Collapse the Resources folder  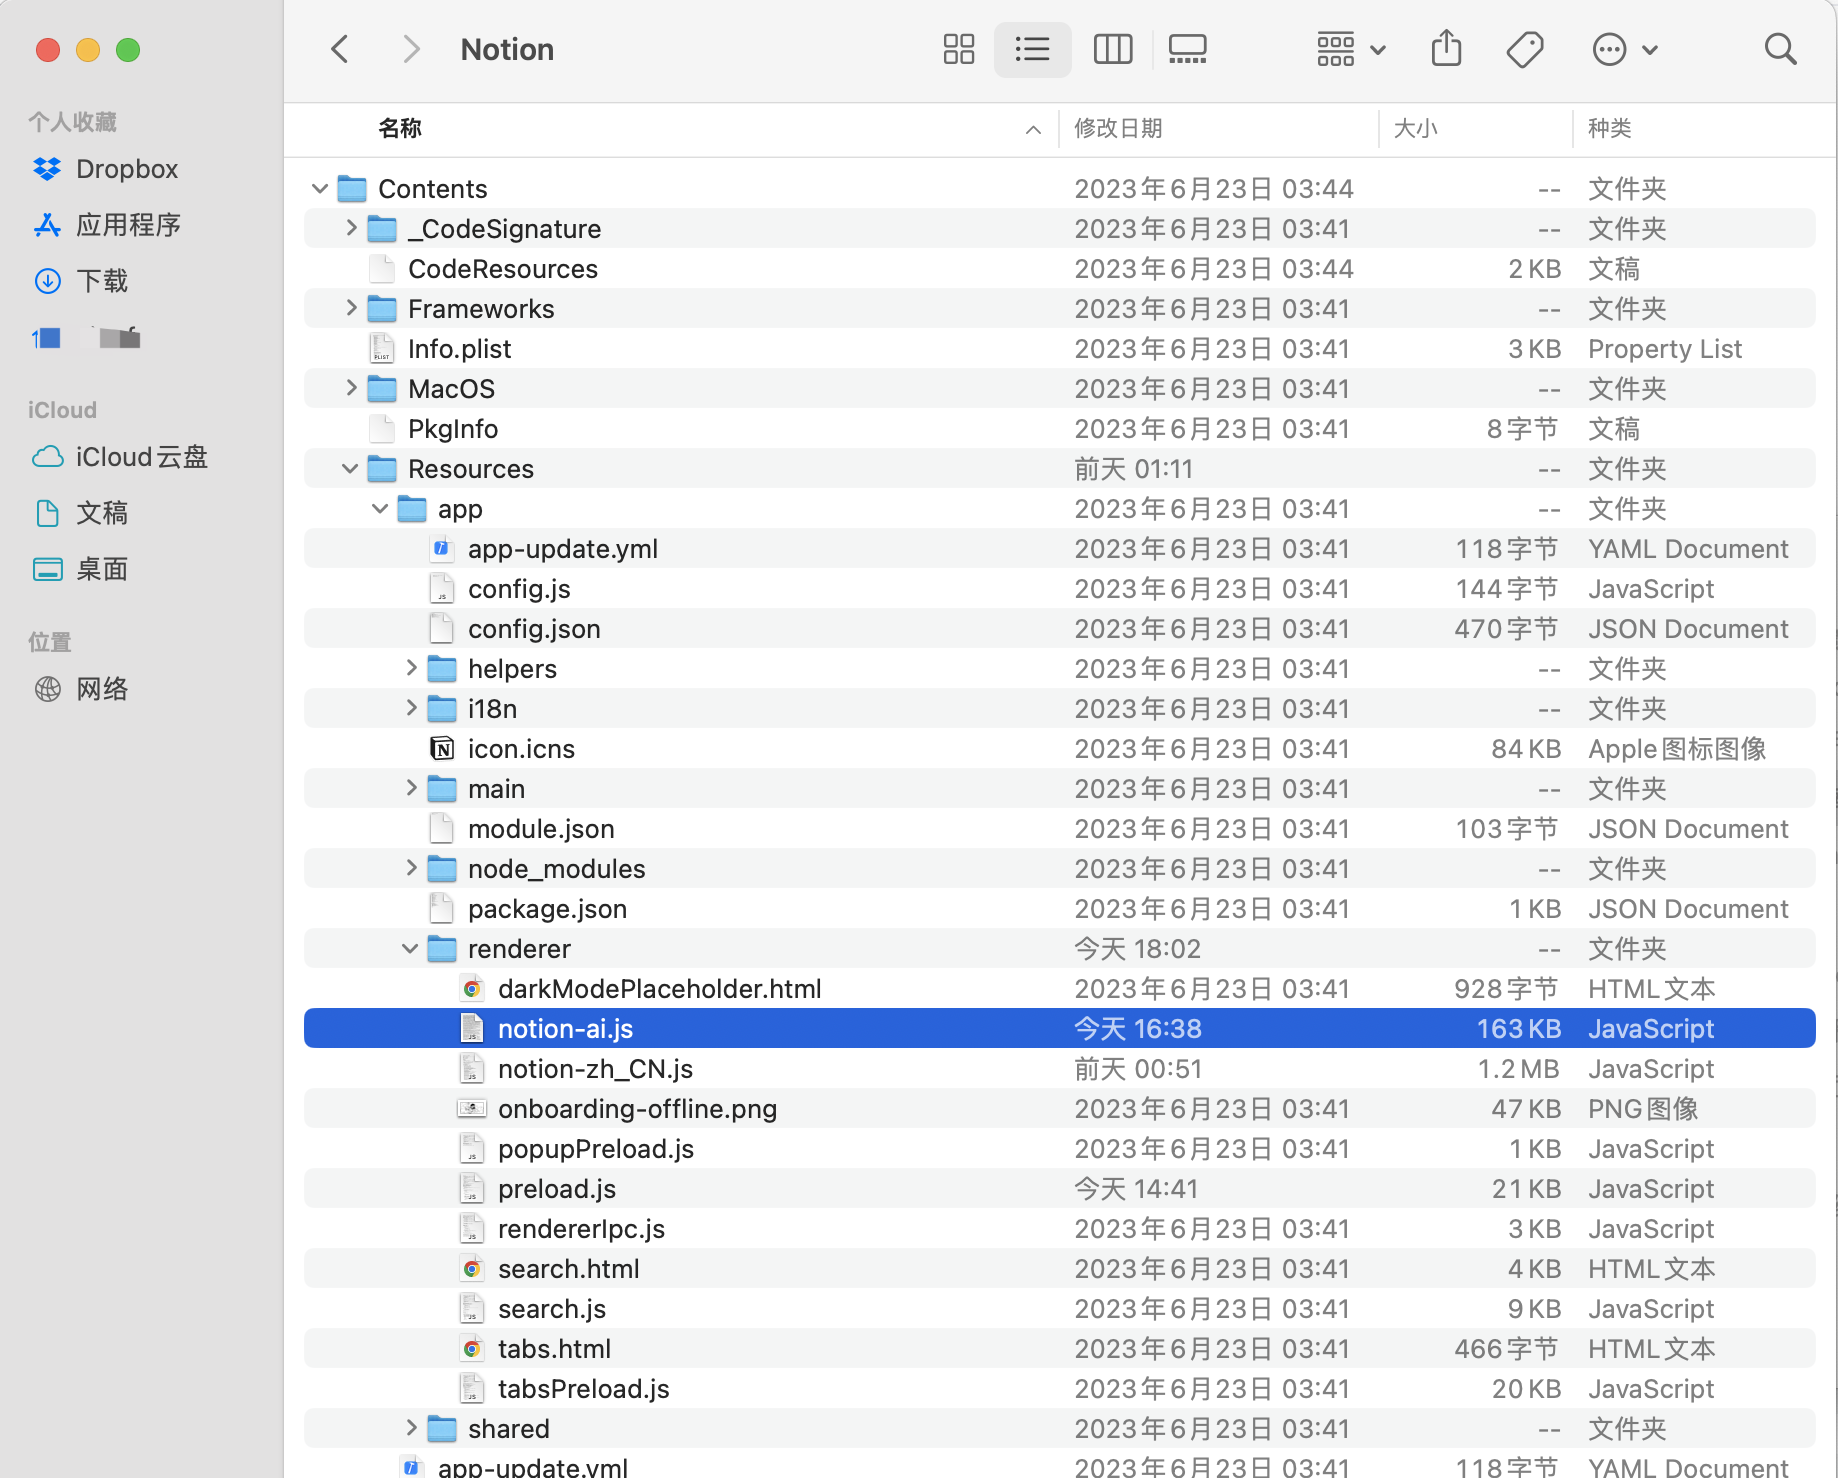pos(350,468)
